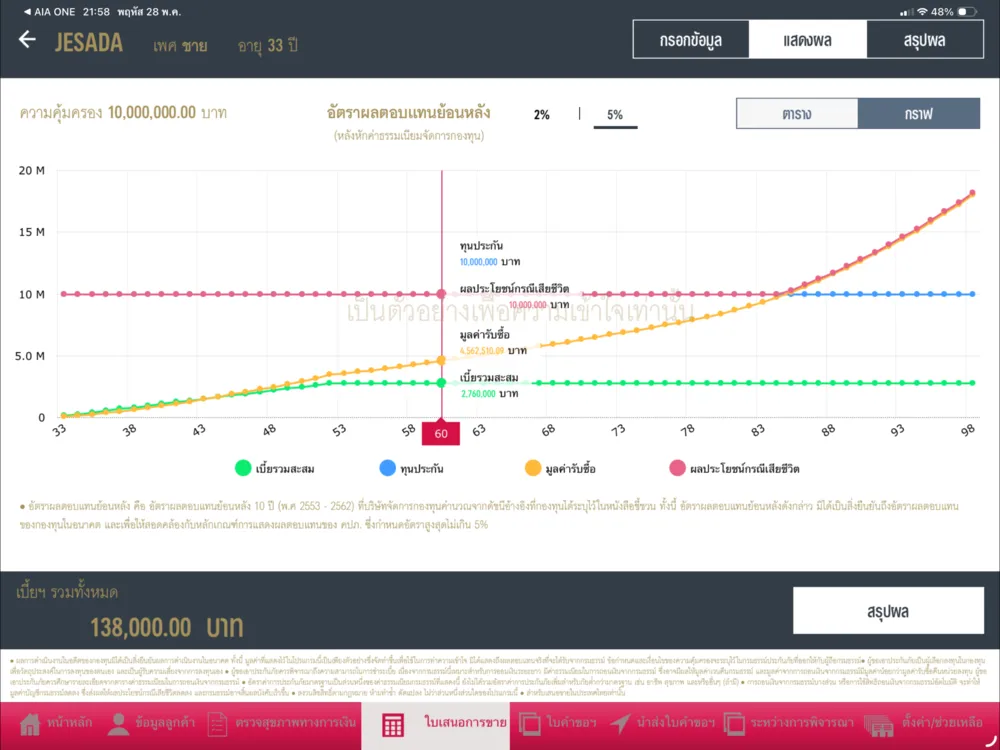Tap อายุ 33 ปี label
Viewport: 1000px width, 750px height.
267,46
